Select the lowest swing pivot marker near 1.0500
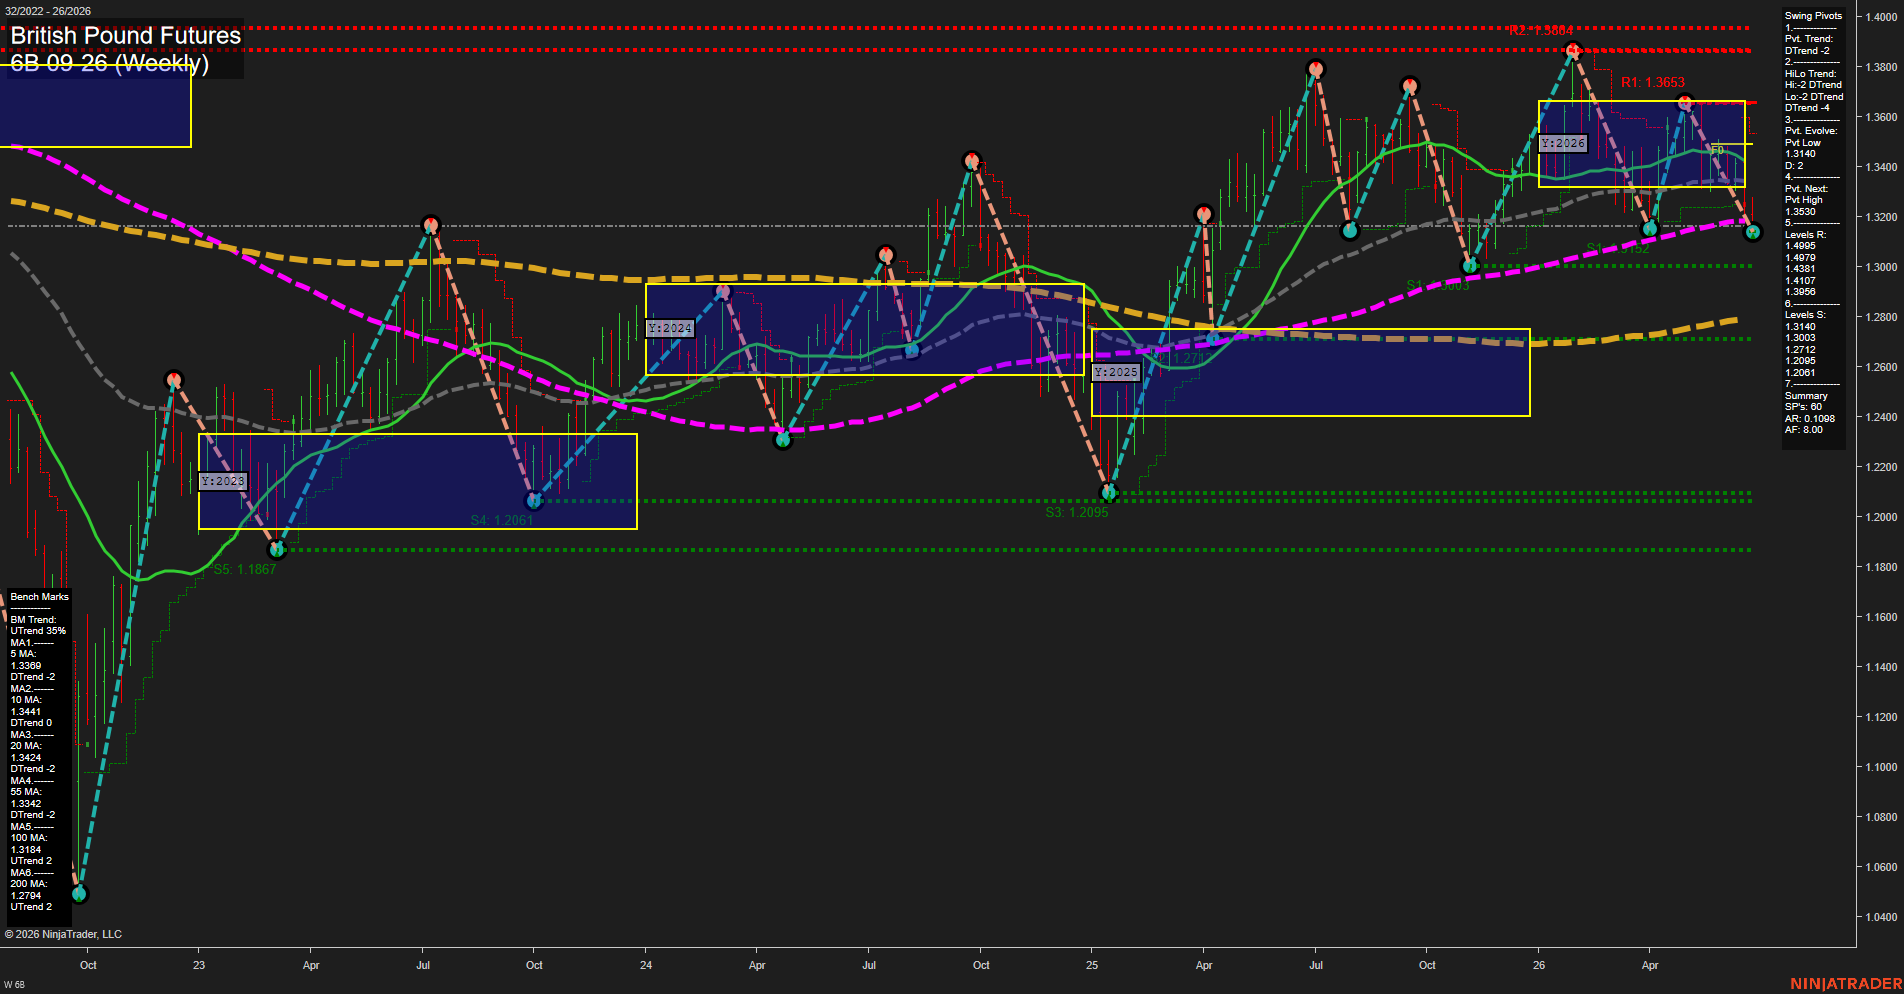This screenshot has height=994, width=1904. point(81,893)
